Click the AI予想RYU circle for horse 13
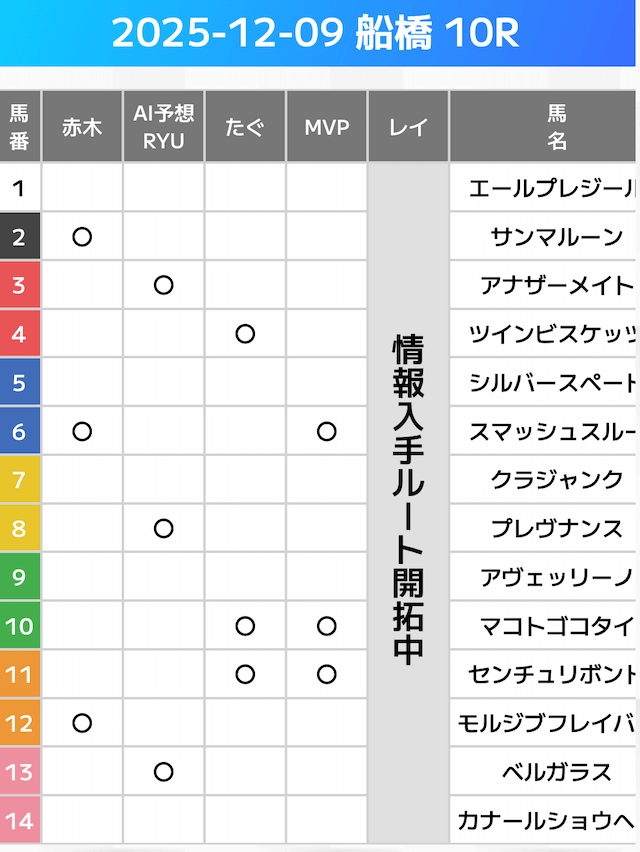 pos(164,772)
